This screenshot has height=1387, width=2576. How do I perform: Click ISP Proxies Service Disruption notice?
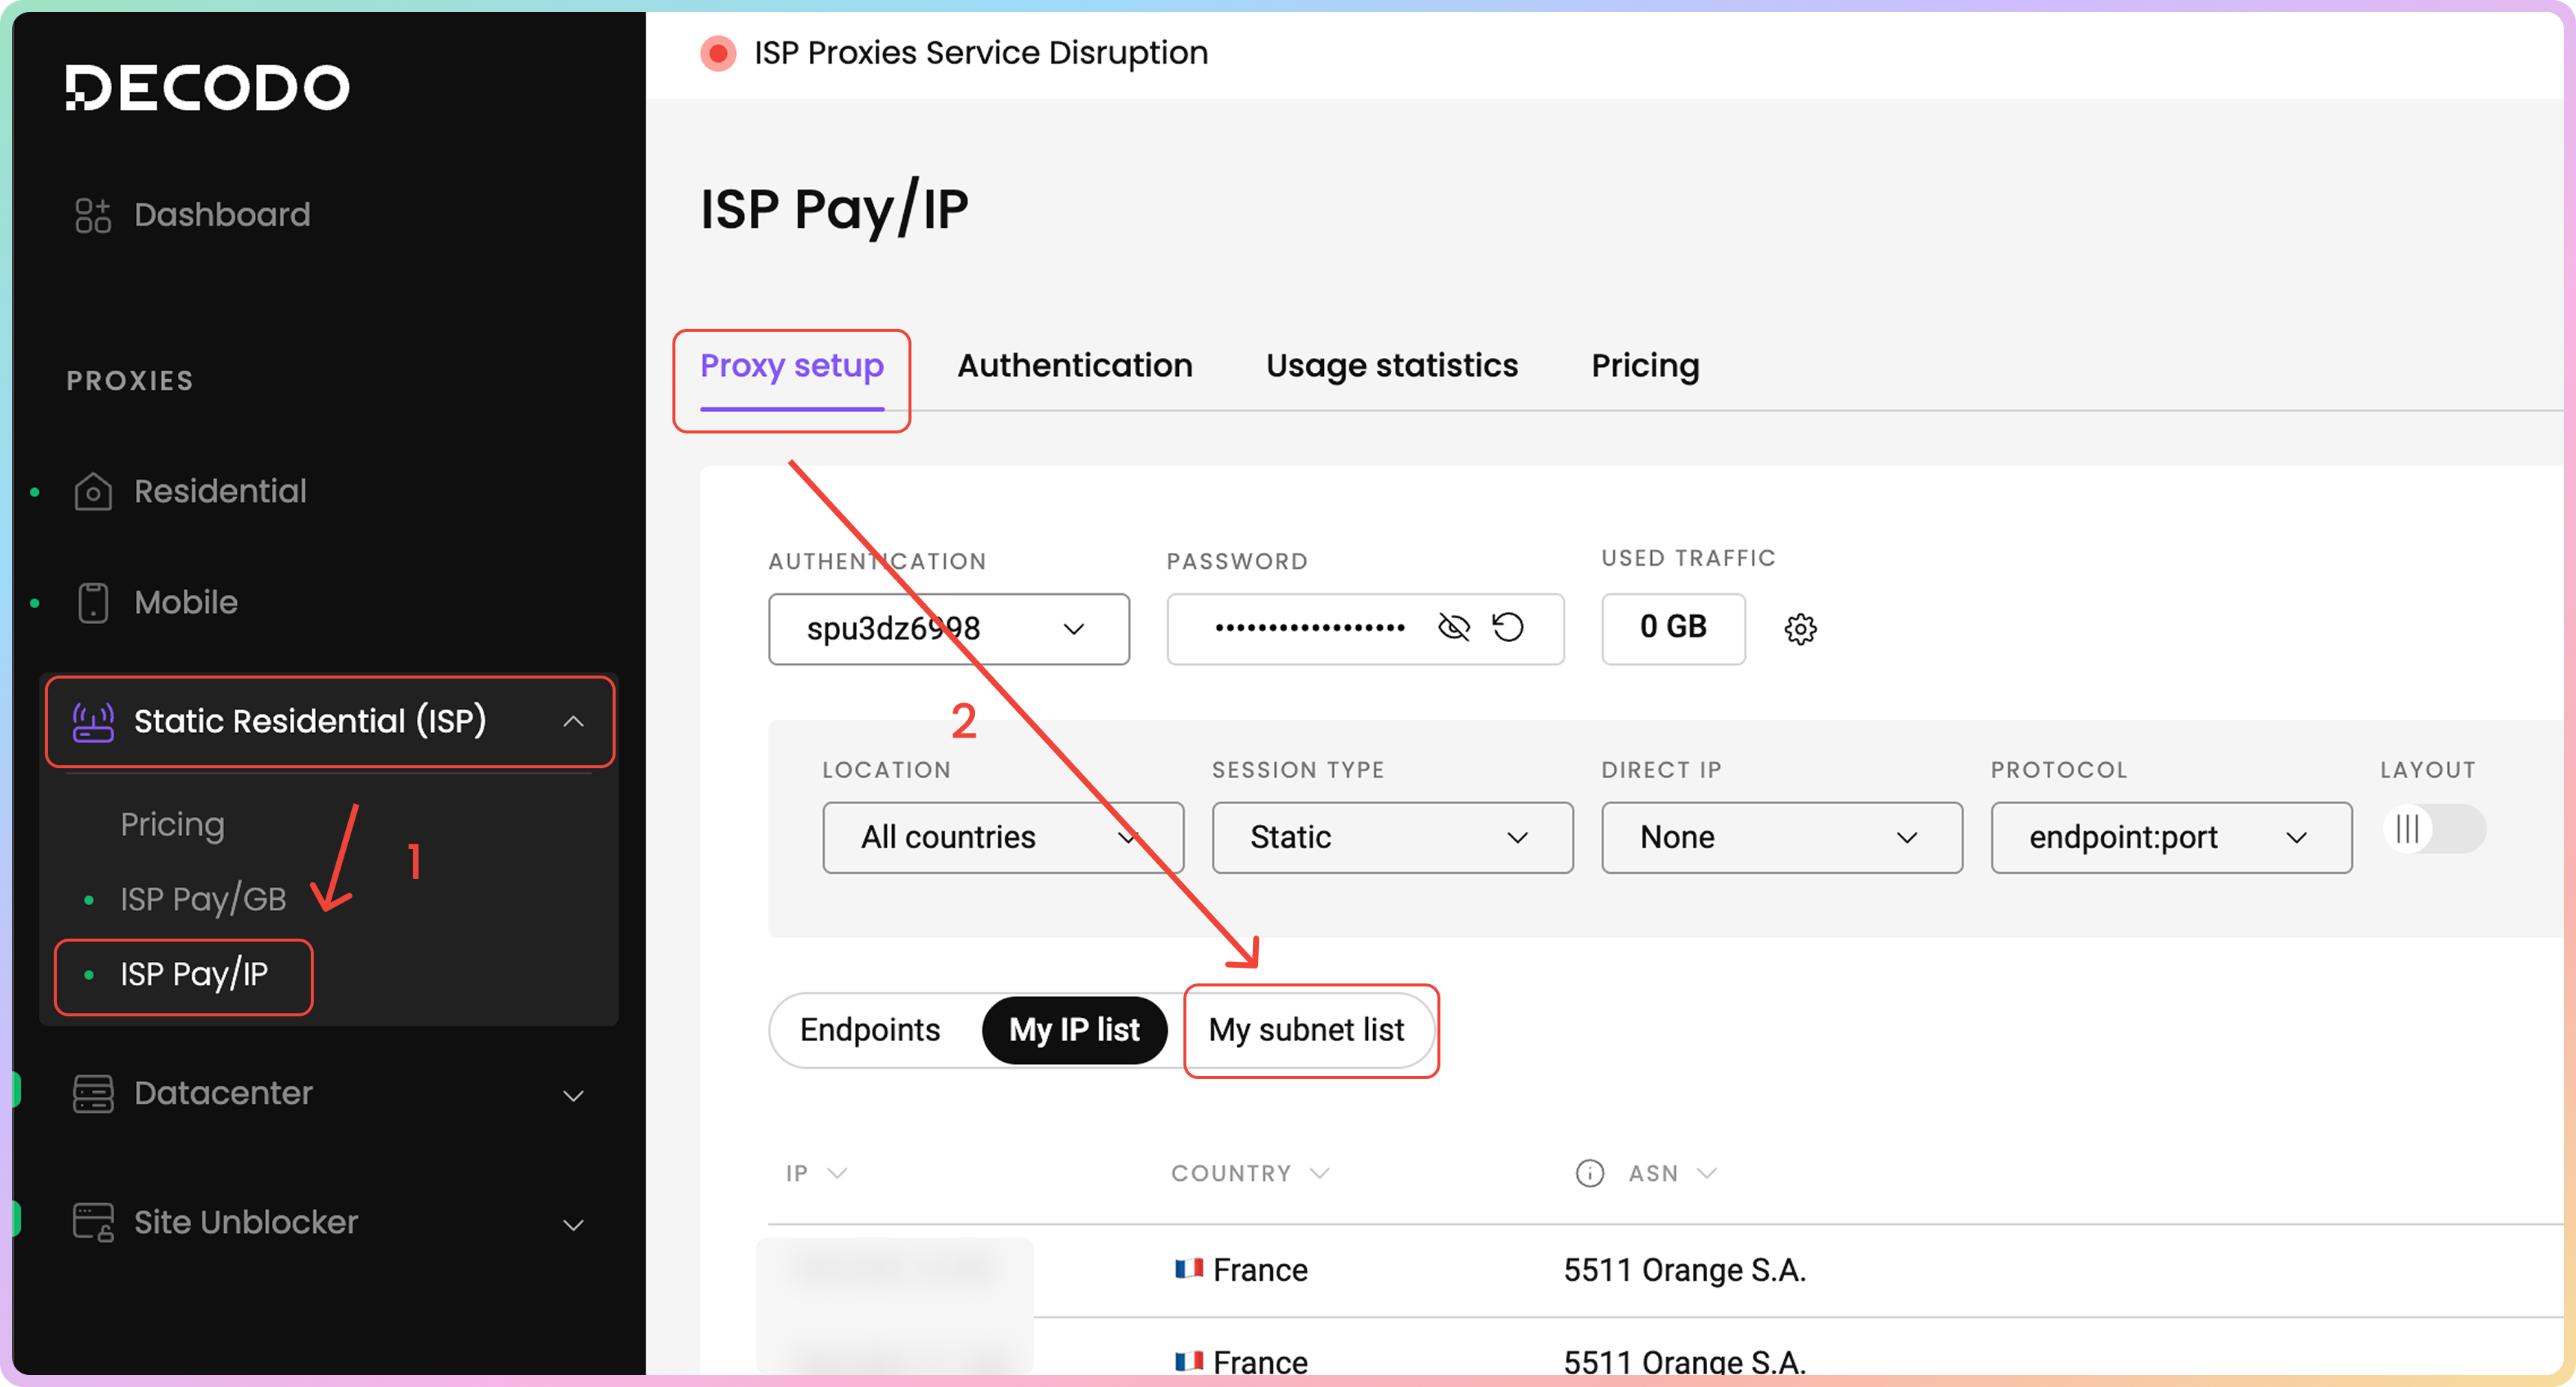click(980, 53)
